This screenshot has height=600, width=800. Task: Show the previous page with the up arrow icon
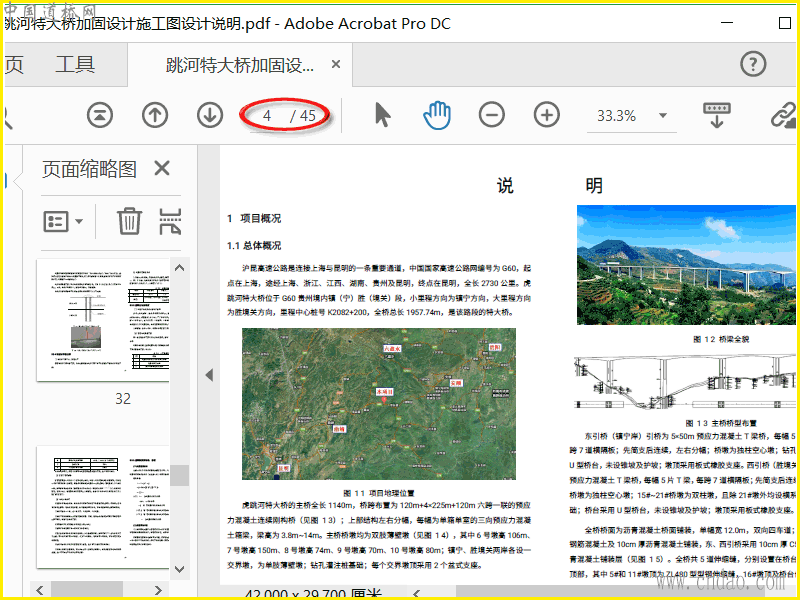(x=155, y=115)
